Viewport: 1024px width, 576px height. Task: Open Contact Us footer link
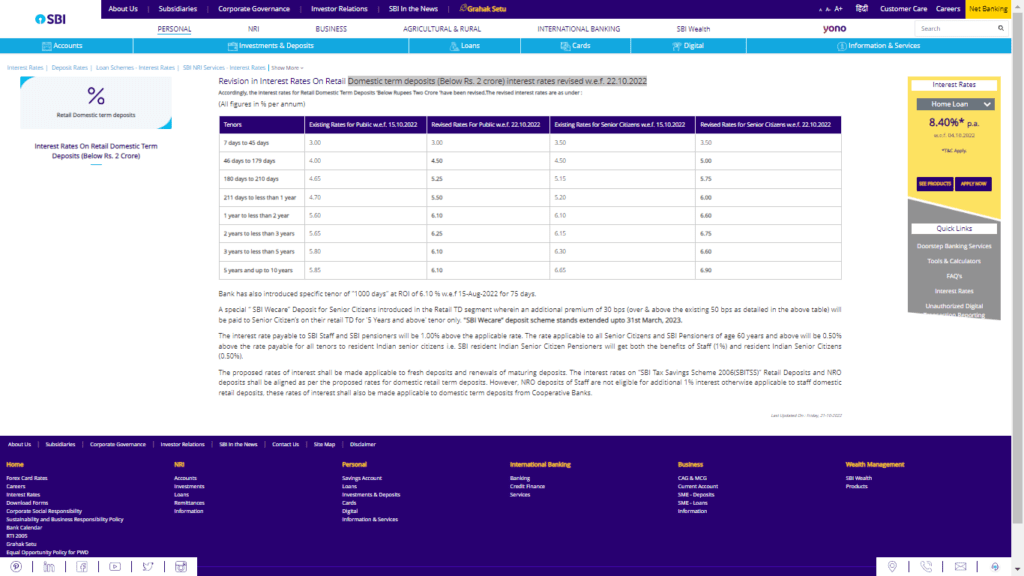[x=285, y=444]
